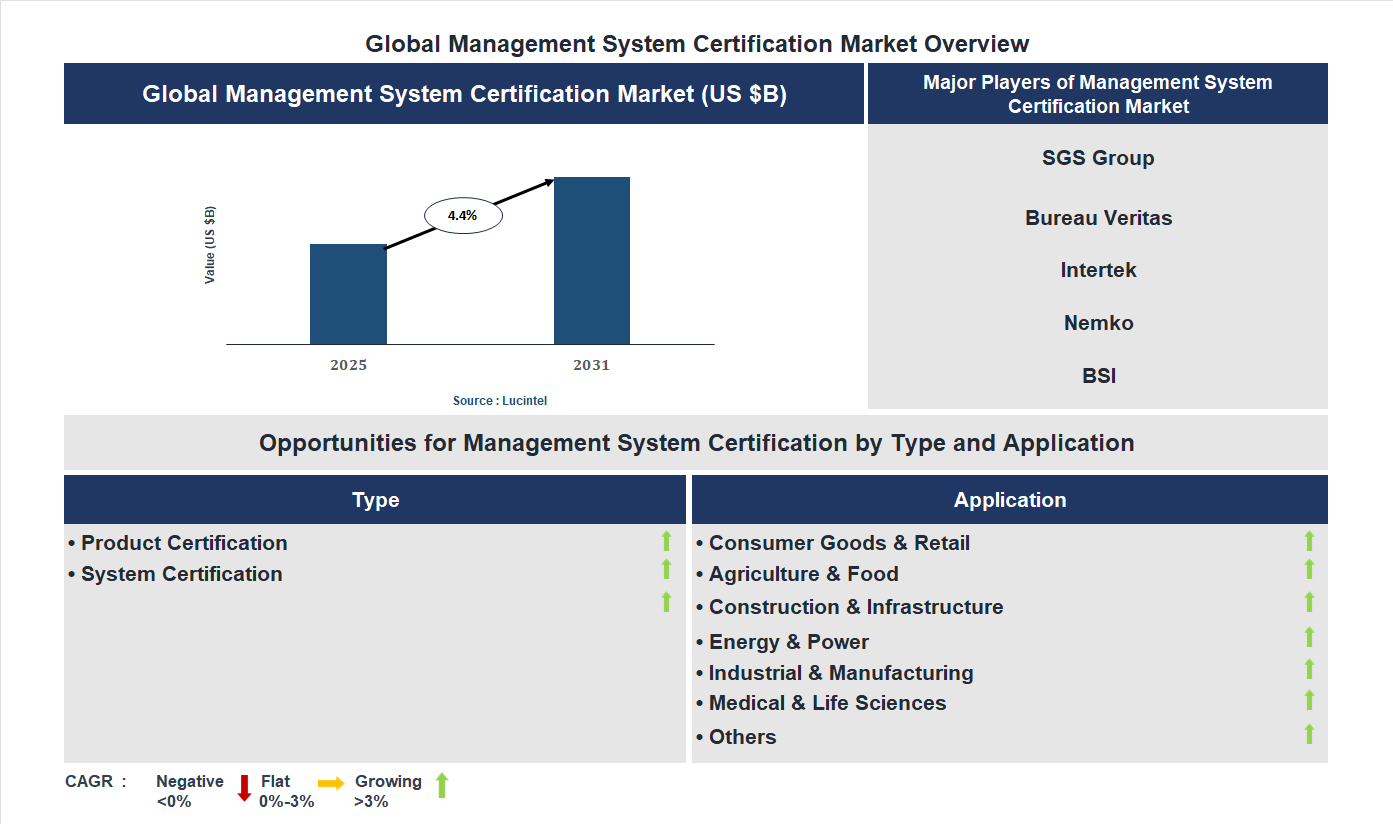Click the growth arrow beside Consumer Goods & Retail
This screenshot has height=824, width=1393.
click(1310, 540)
